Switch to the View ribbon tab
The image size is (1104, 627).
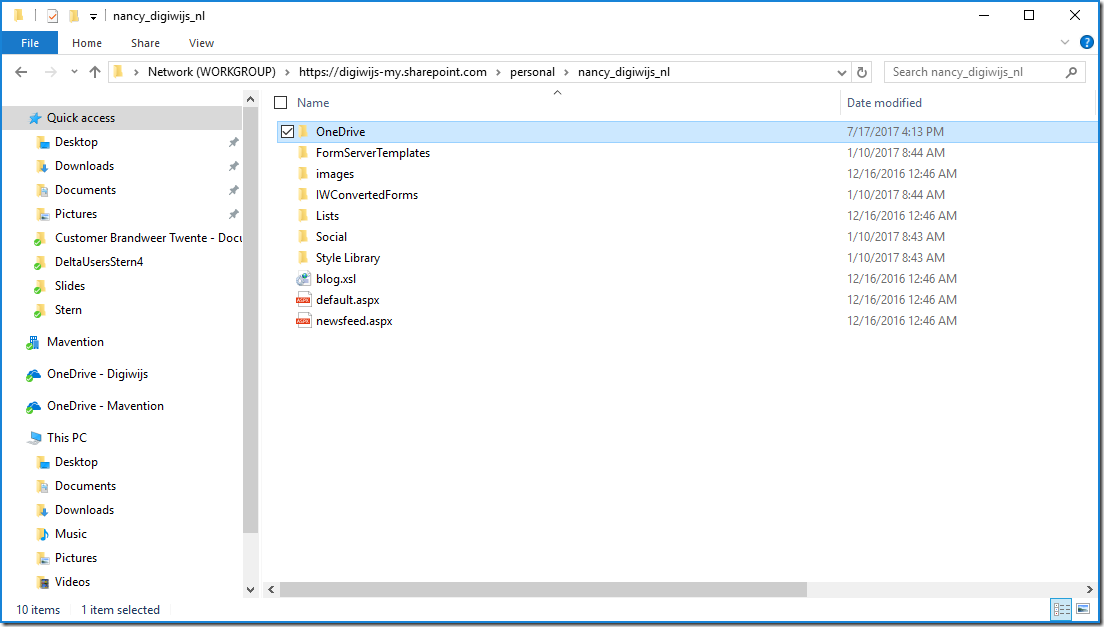click(x=201, y=43)
